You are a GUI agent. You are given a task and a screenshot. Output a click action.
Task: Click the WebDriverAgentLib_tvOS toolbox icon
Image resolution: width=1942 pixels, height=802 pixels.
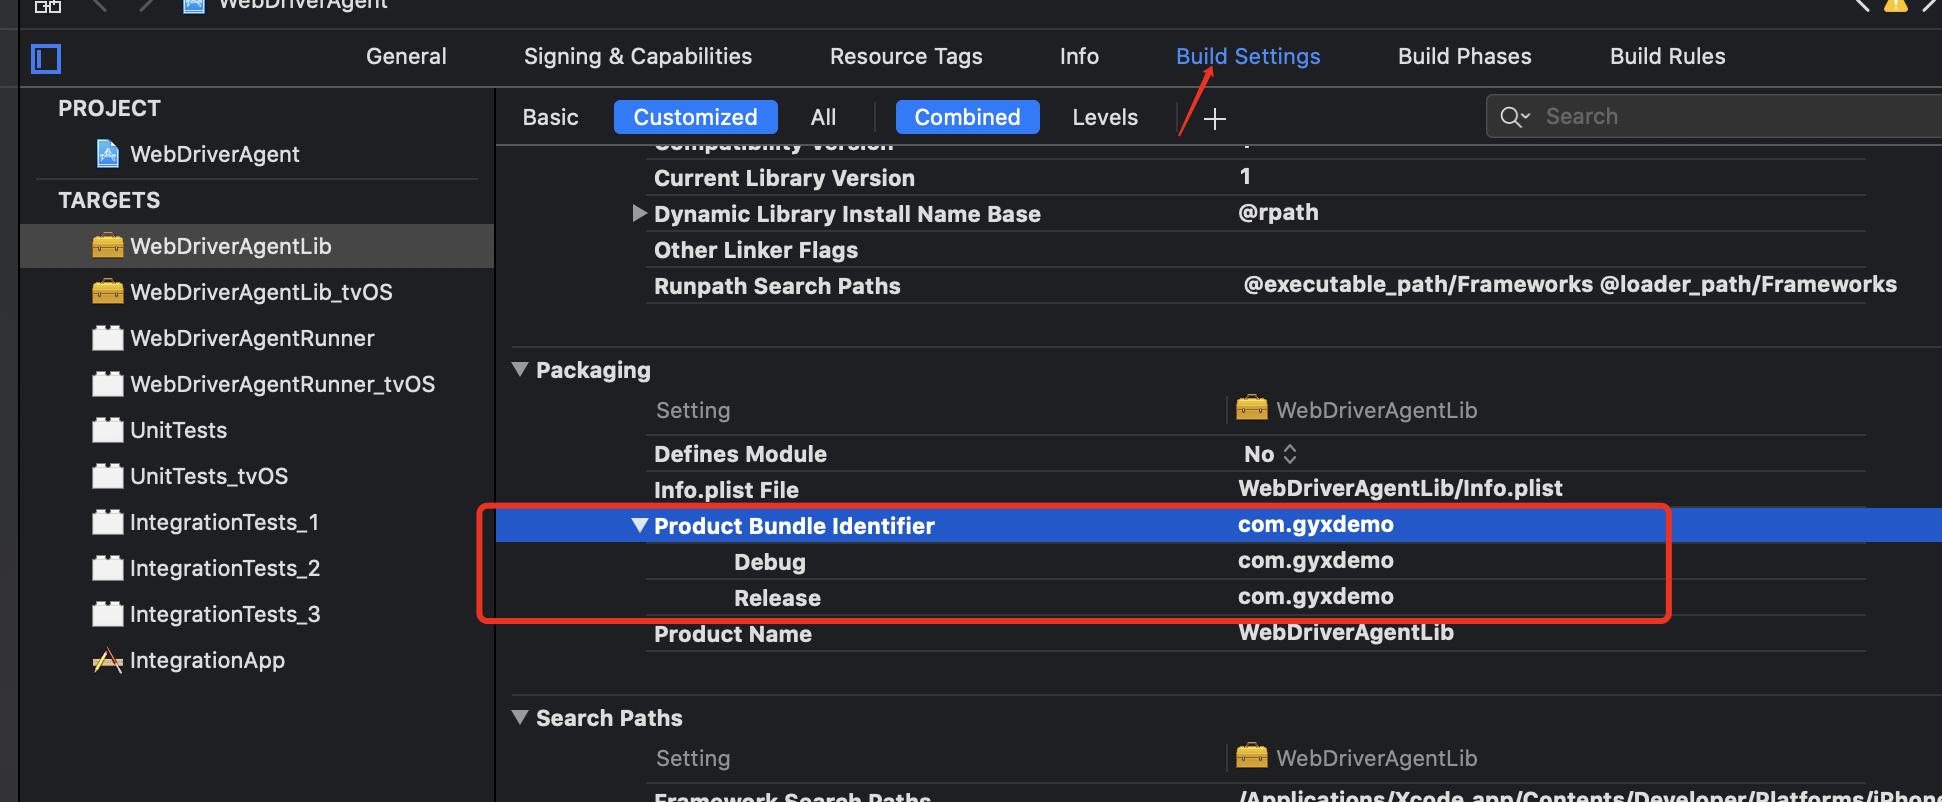click(107, 292)
